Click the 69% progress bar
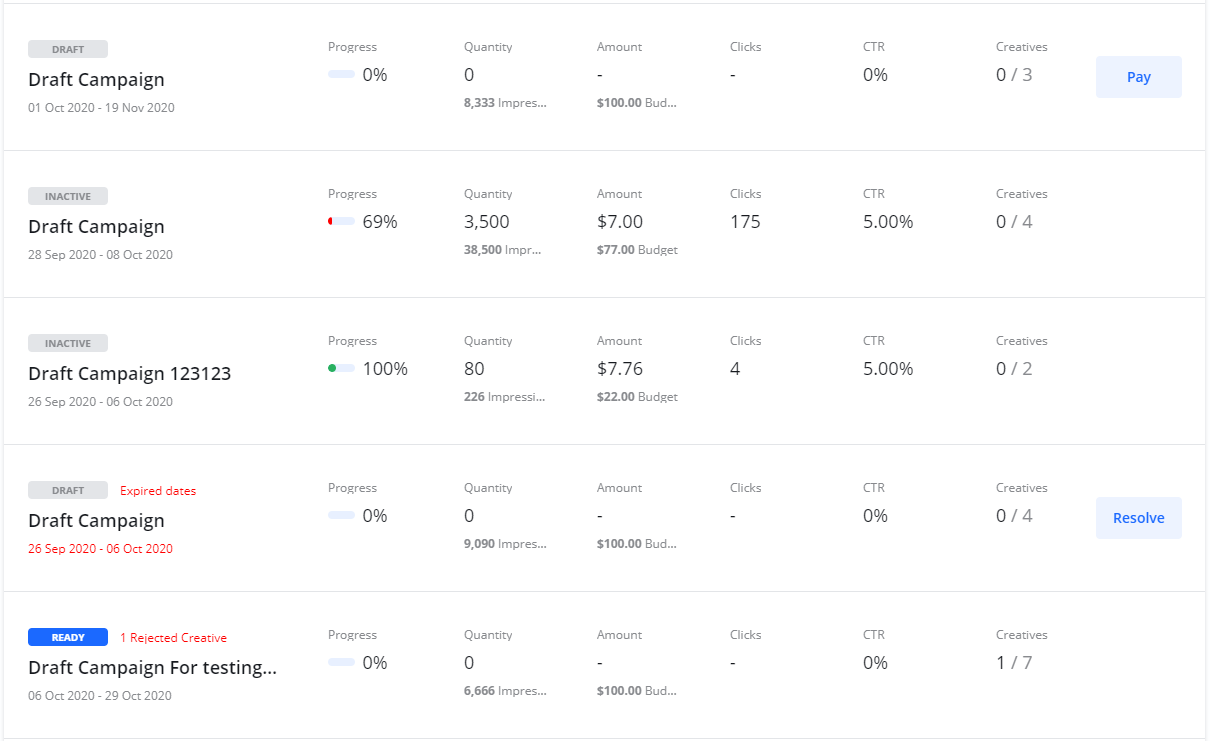The image size is (1210, 741). tap(342, 222)
